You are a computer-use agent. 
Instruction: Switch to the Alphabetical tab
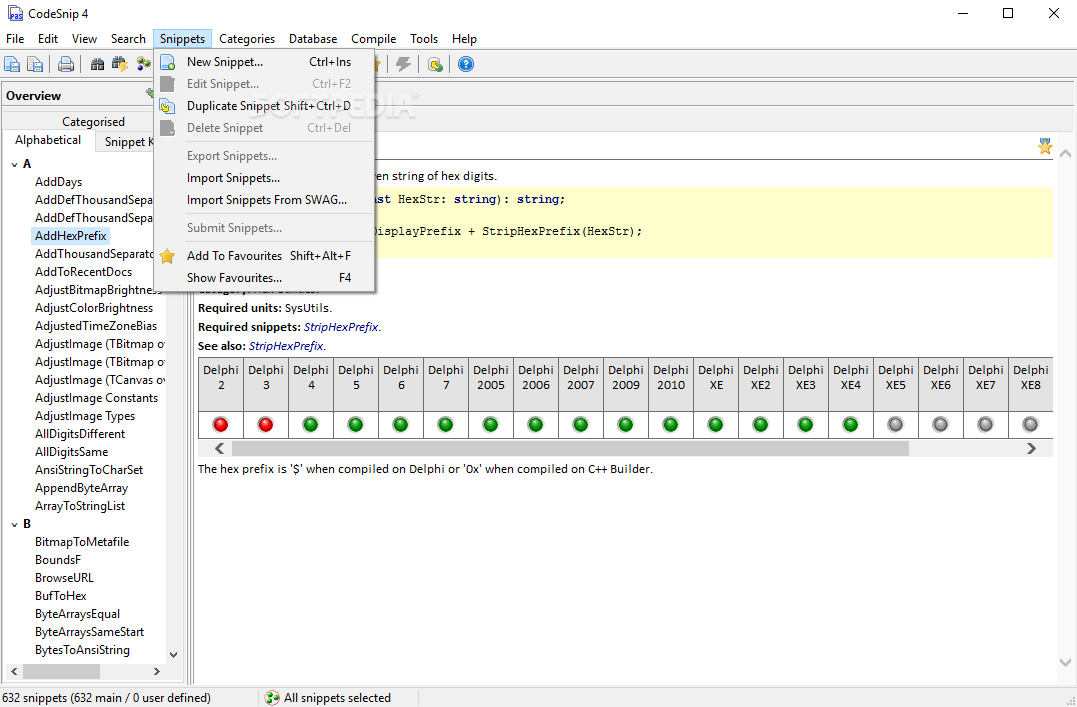(48, 140)
